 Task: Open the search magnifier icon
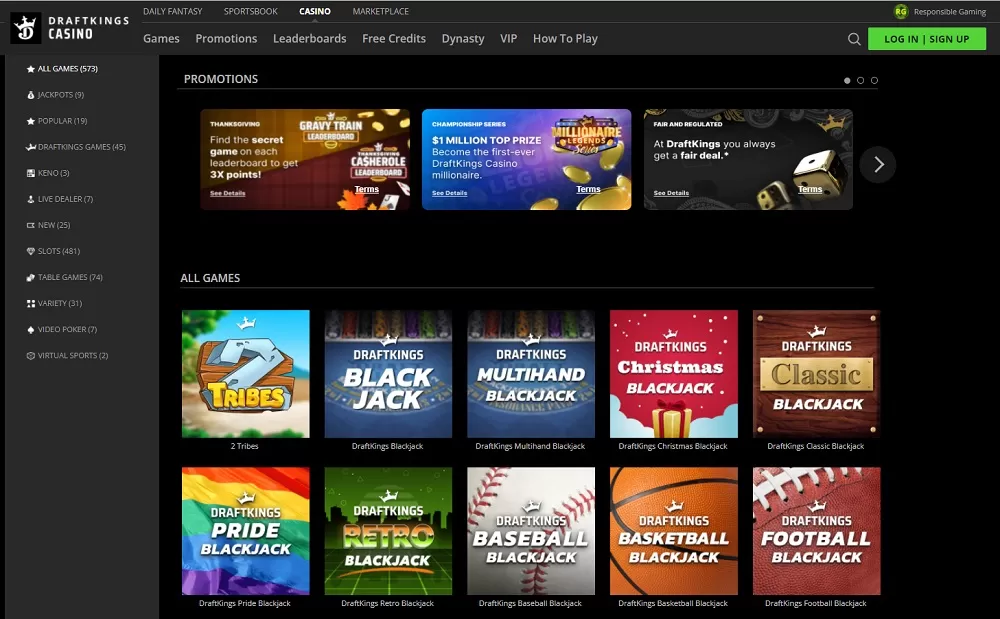pos(854,39)
